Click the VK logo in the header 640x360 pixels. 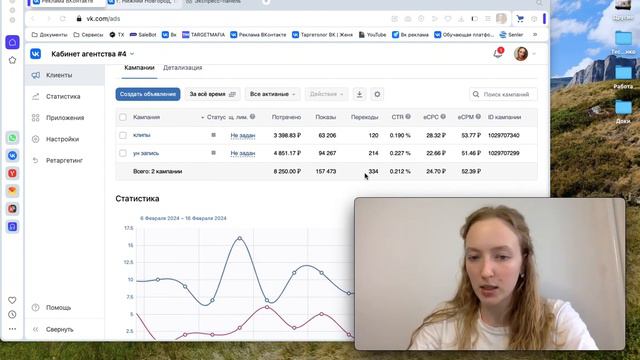(x=36, y=53)
